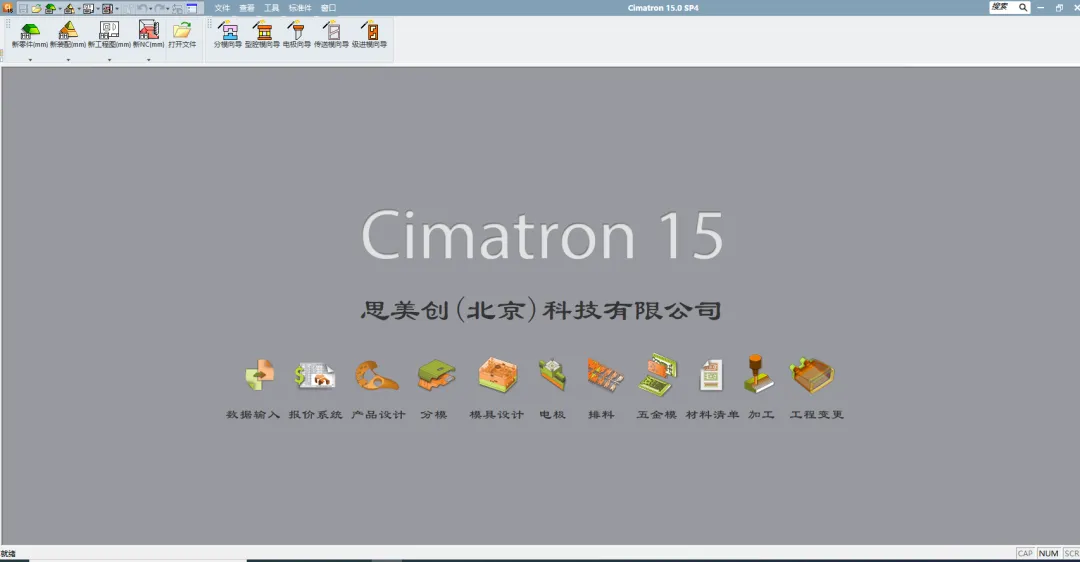Click the 新工程图(mm) new drawing icon
Screen dimensions: 1080x562
[109, 30]
